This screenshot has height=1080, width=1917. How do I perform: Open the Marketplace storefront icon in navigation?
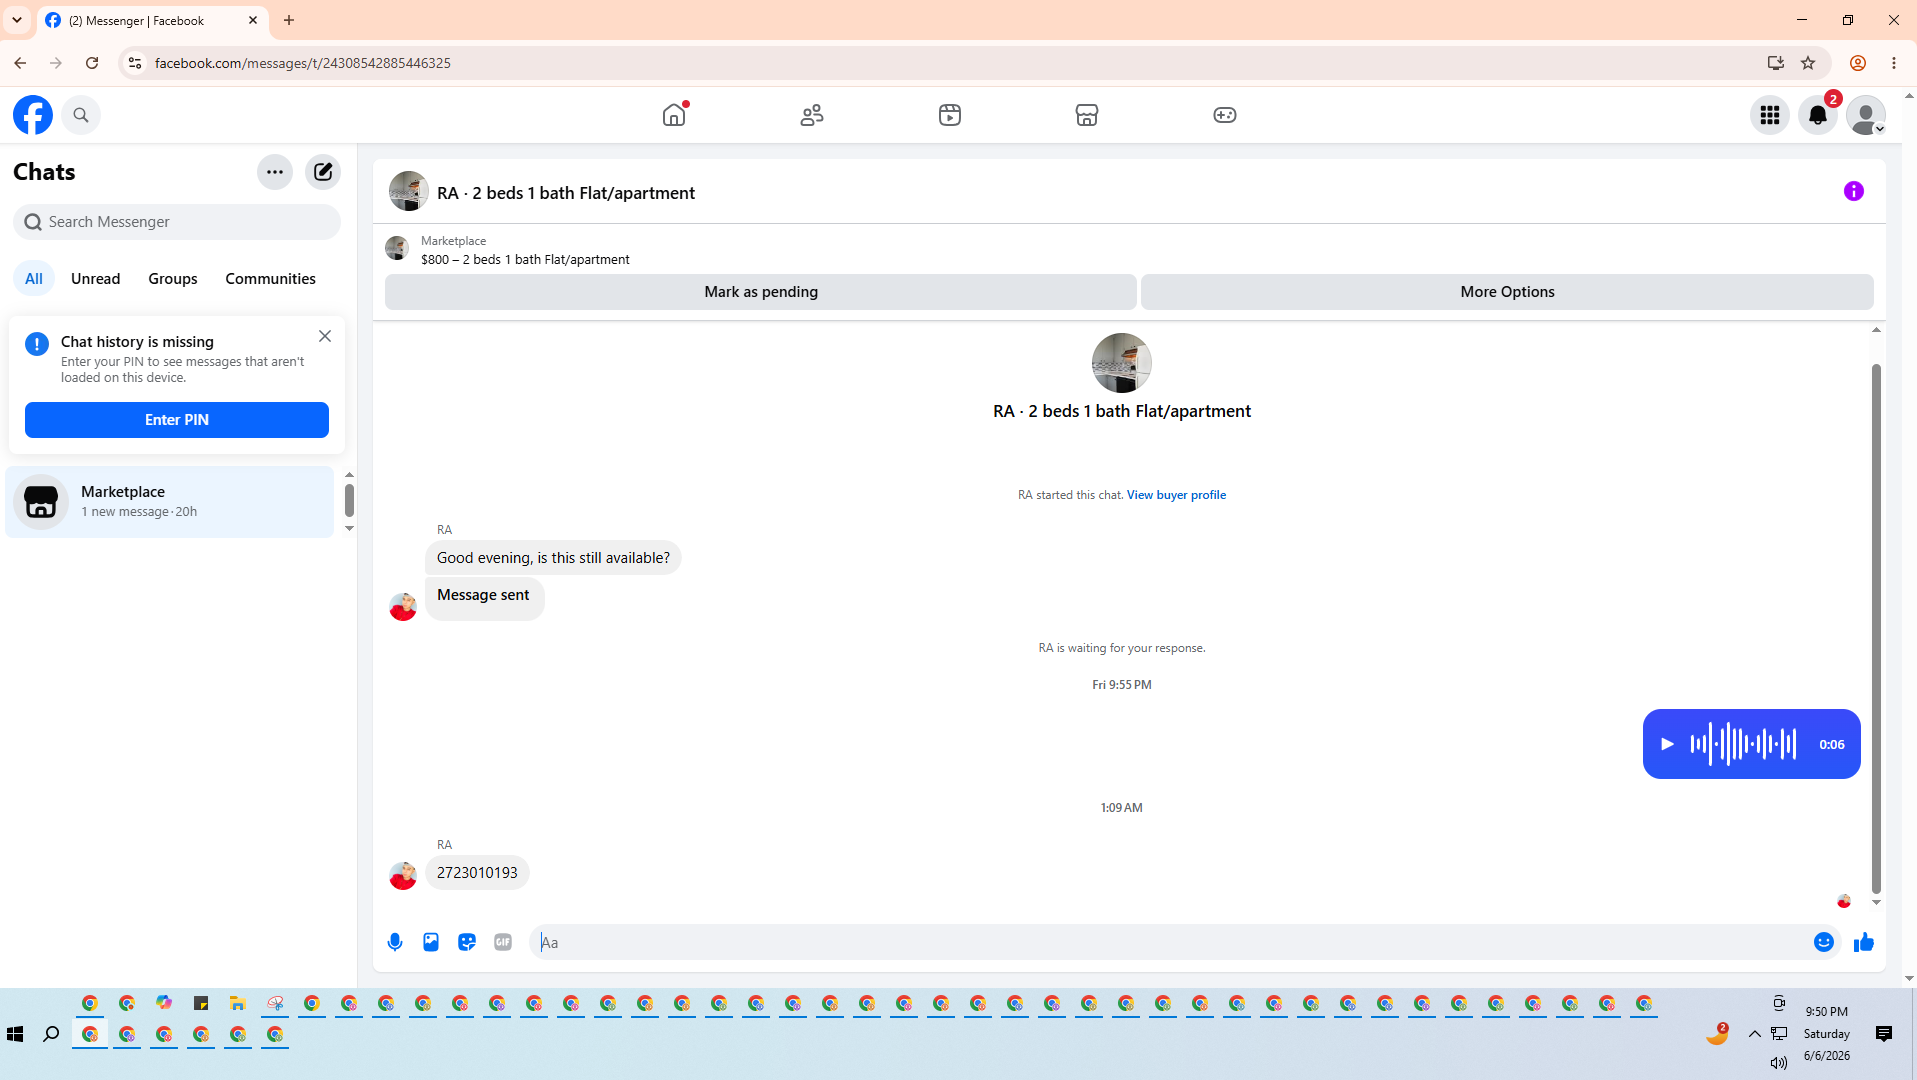click(1087, 115)
